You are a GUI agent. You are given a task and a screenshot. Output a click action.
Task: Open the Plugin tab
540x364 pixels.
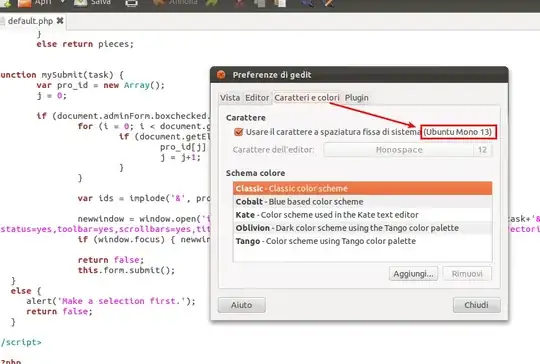pos(357,98)
